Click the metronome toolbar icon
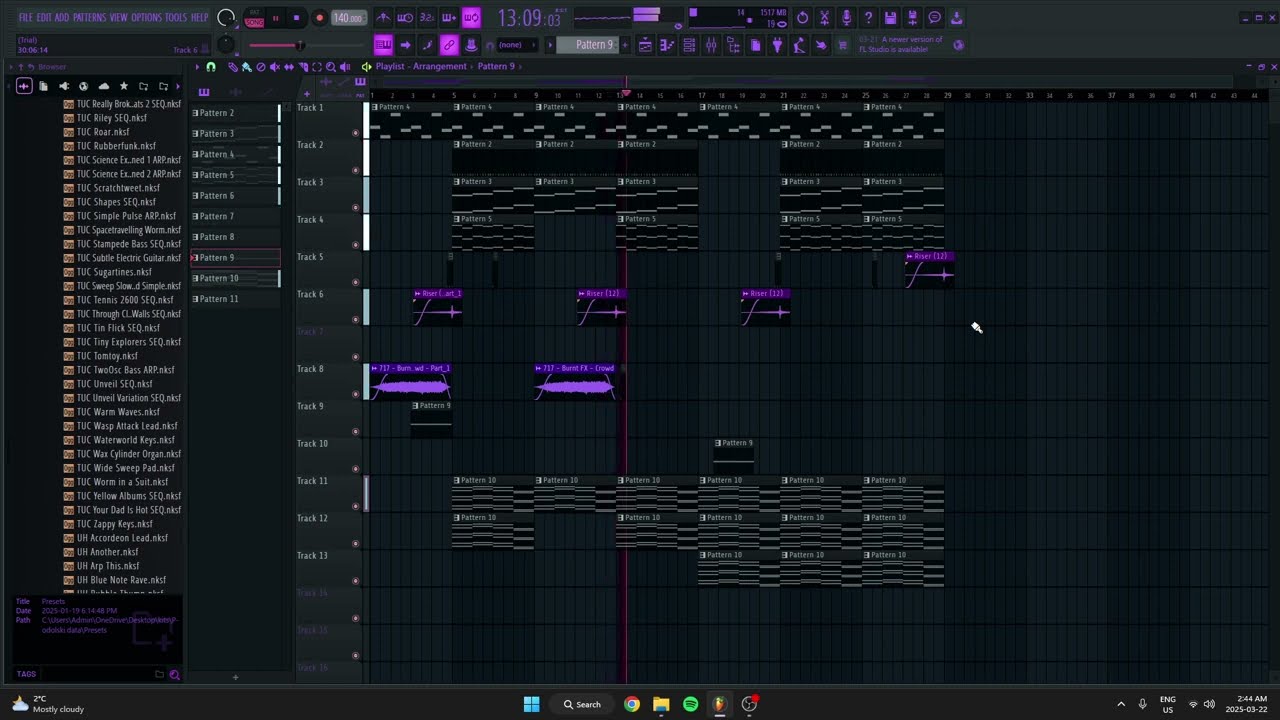 (384, 17)
